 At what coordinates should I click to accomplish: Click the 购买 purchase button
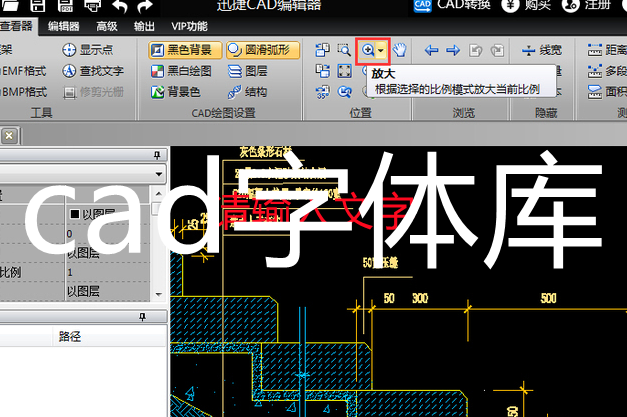point(526,5)
